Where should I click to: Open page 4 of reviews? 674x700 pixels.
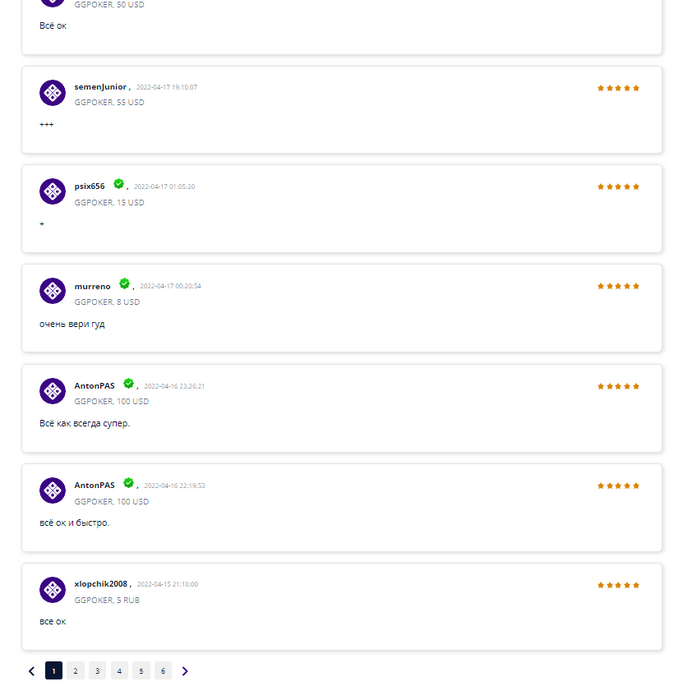[119, 671]
